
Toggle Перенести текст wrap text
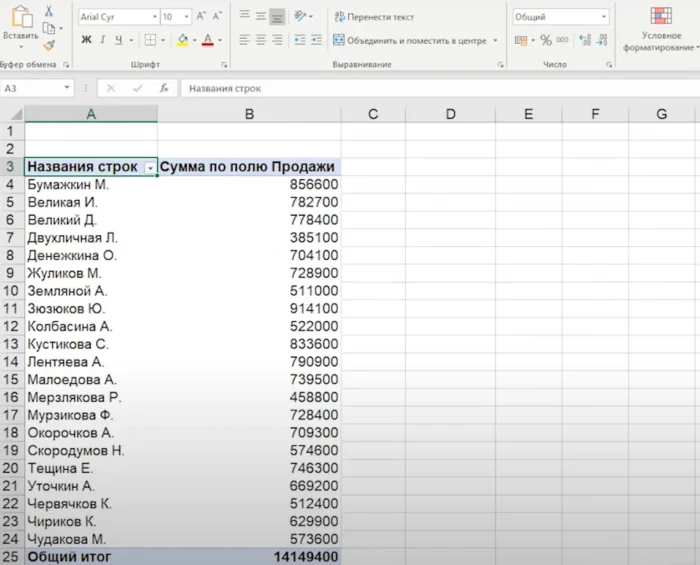373,17
